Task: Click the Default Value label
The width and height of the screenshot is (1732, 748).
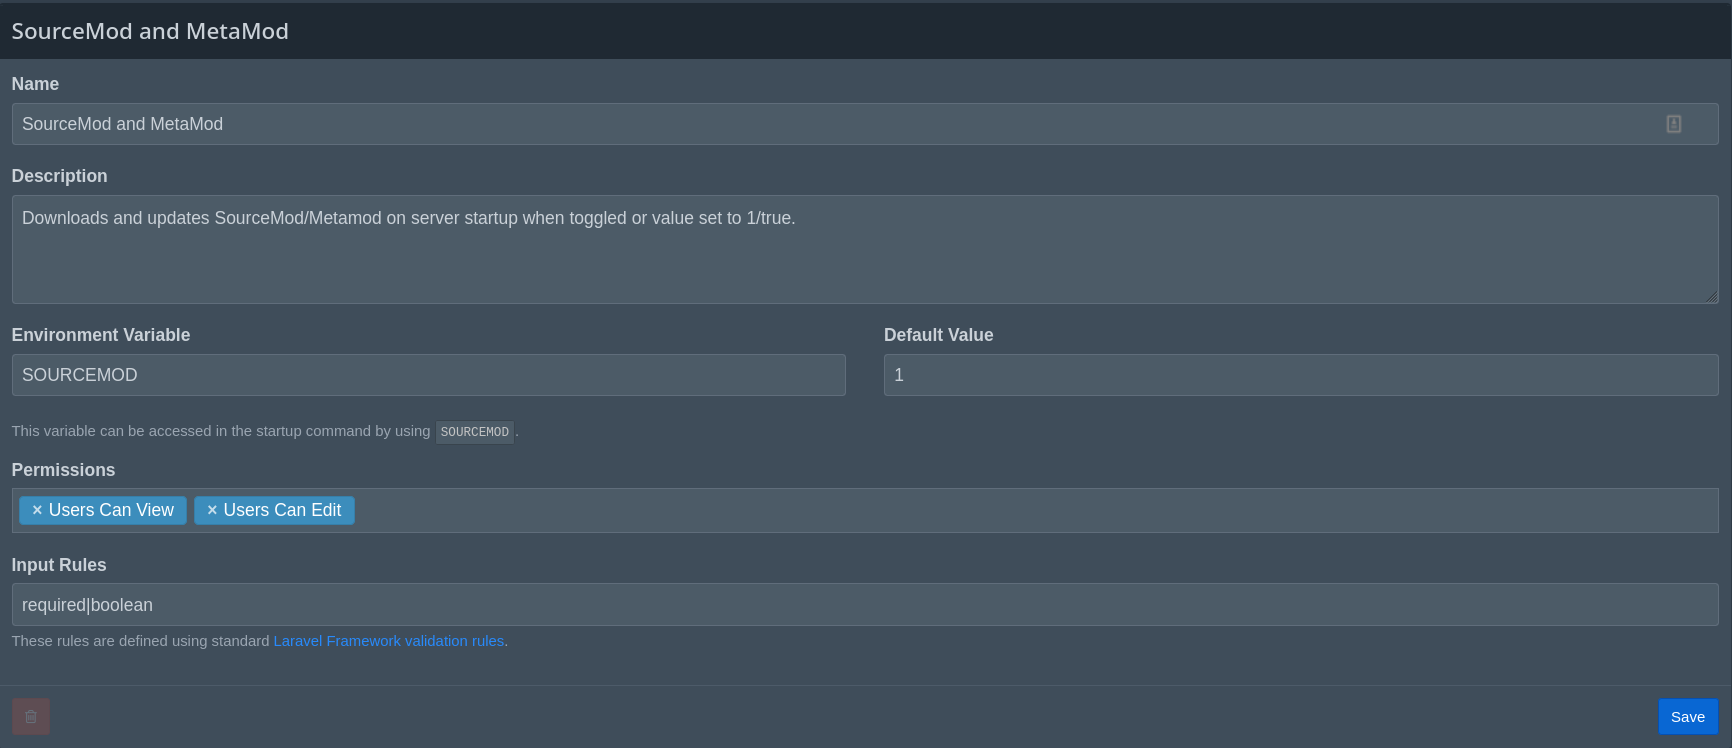Action: (x=939, y=335)
